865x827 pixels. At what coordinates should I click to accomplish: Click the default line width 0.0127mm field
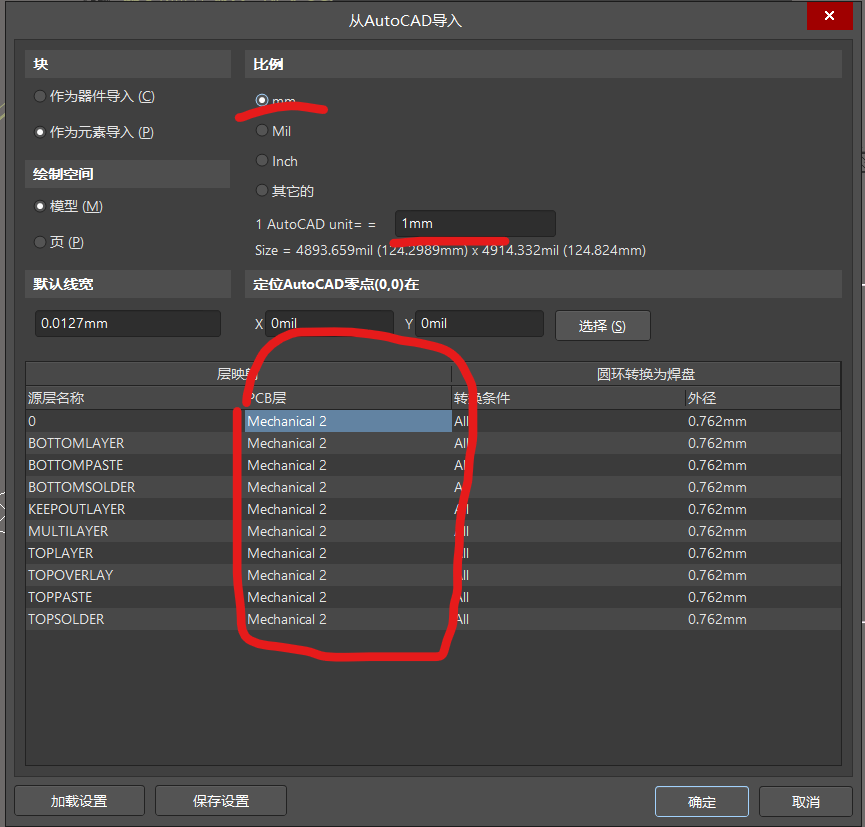click(x=127, y=323)
